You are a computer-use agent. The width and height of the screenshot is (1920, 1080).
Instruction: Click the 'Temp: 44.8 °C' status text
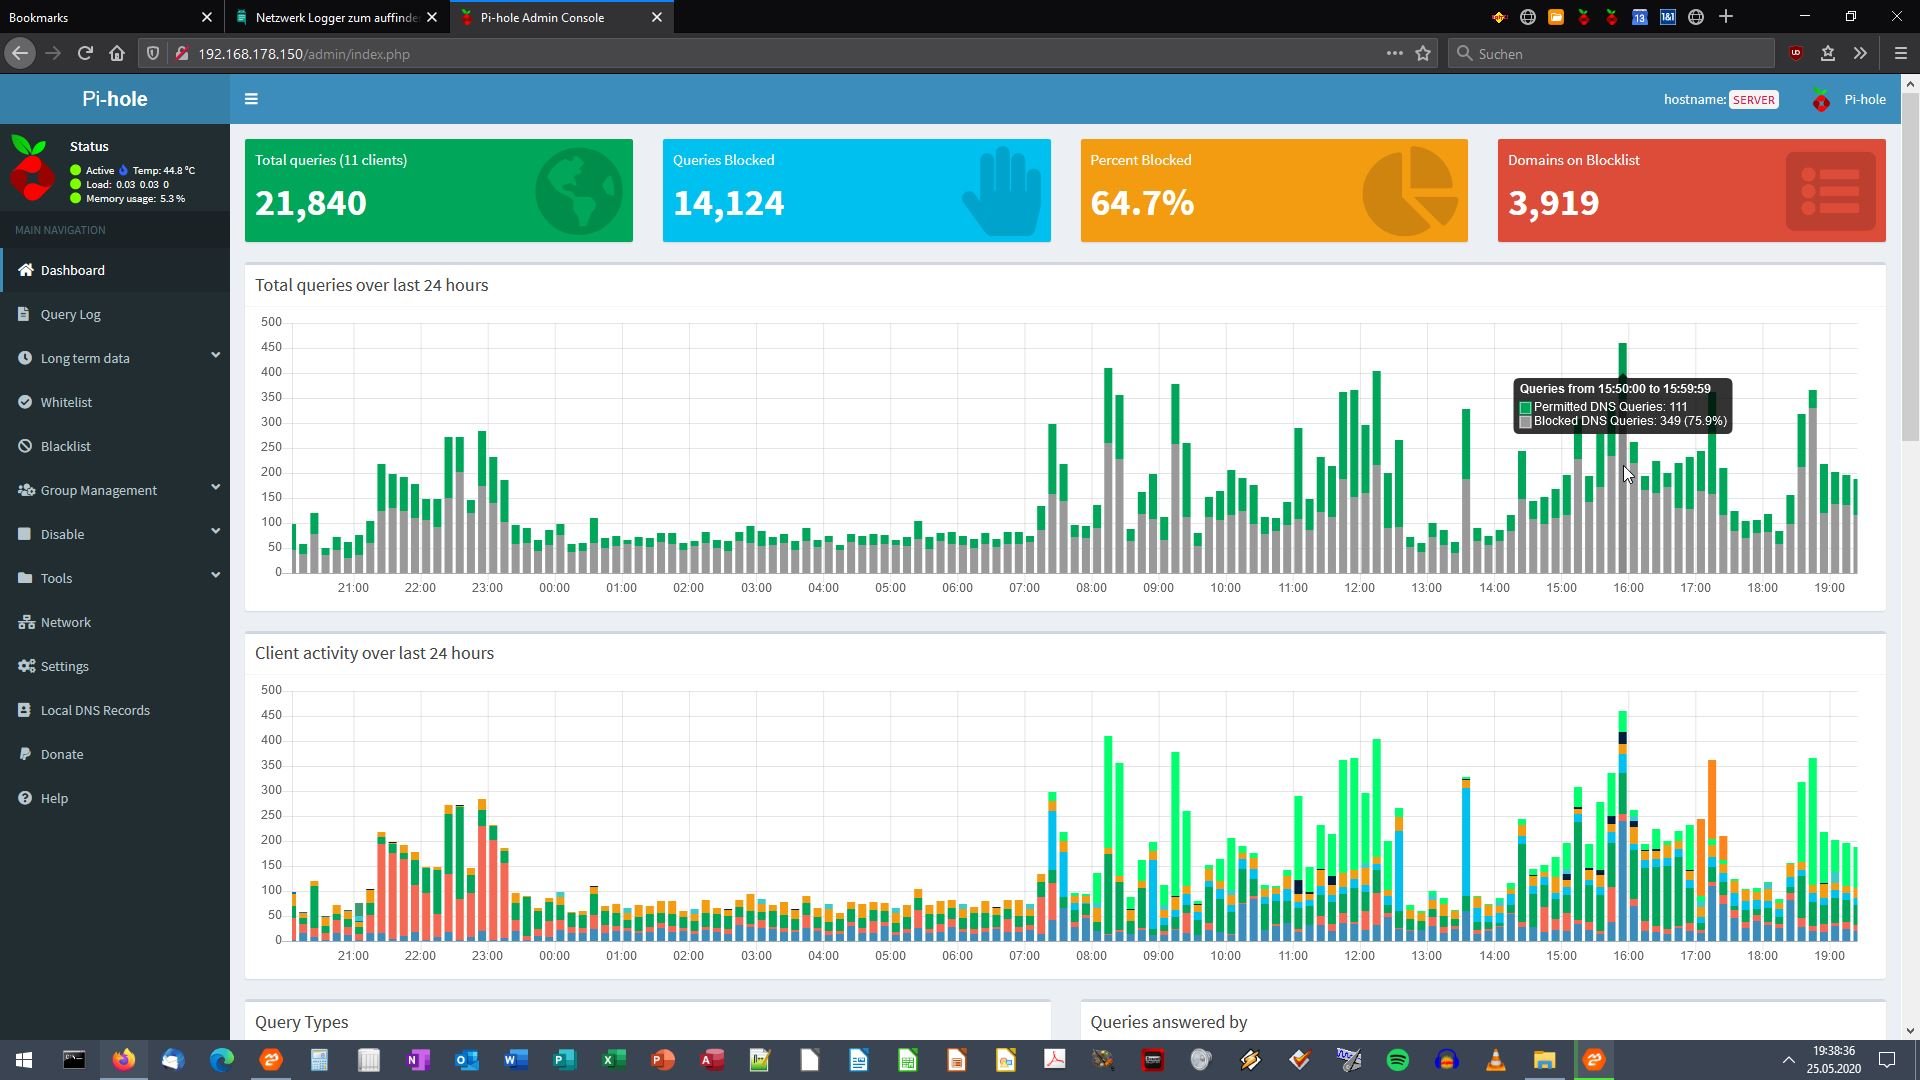tap(163, 171)
